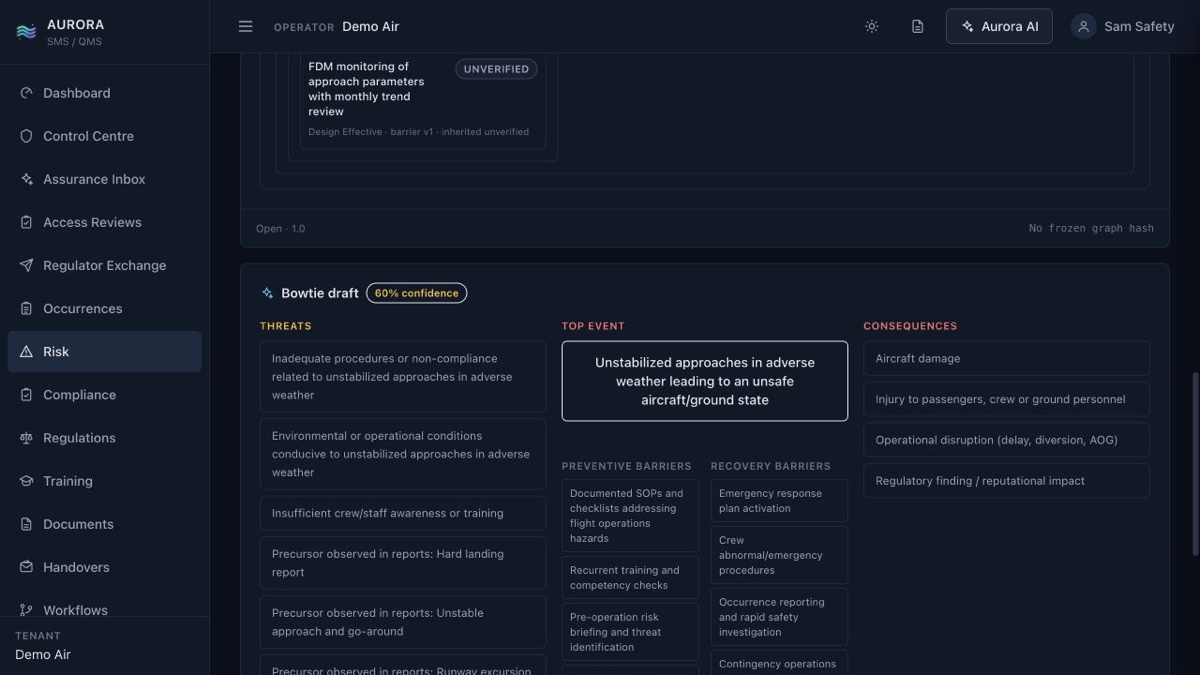Select the top event box
The height and width of the screenshot is (675, 1200).
tap(705, 381)
